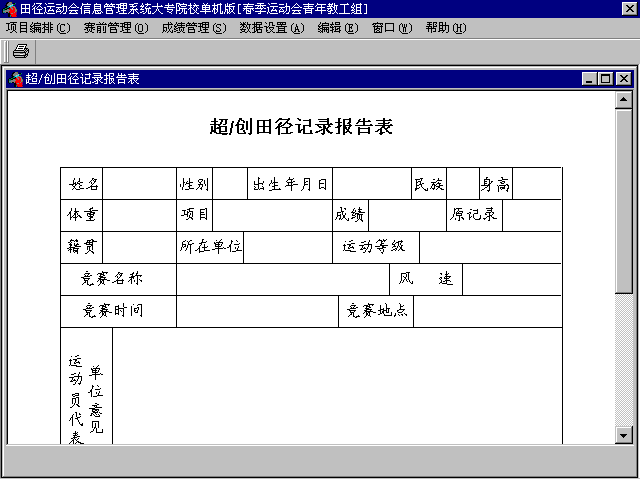Open the 数据设置(A) menu
640x480 pixels.
pyautogui.click(x=272, y=28)
